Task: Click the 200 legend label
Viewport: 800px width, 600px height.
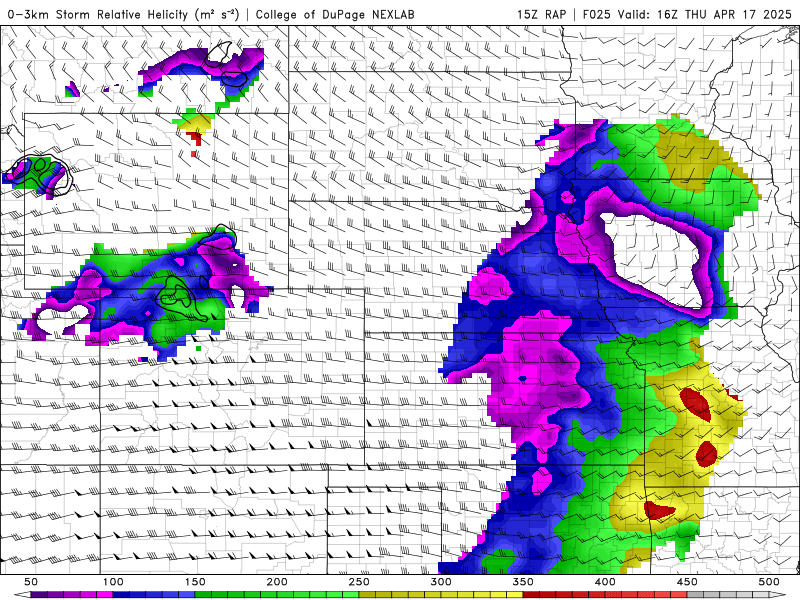Action: [x=277, y=582]
